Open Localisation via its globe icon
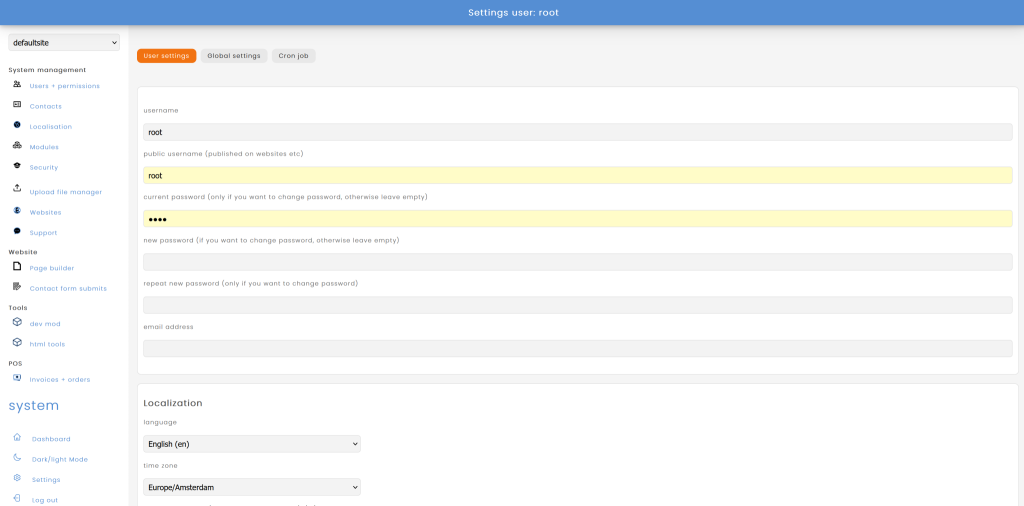The image size is (1024, 506). pyautogui.click(x=17, y=125)
